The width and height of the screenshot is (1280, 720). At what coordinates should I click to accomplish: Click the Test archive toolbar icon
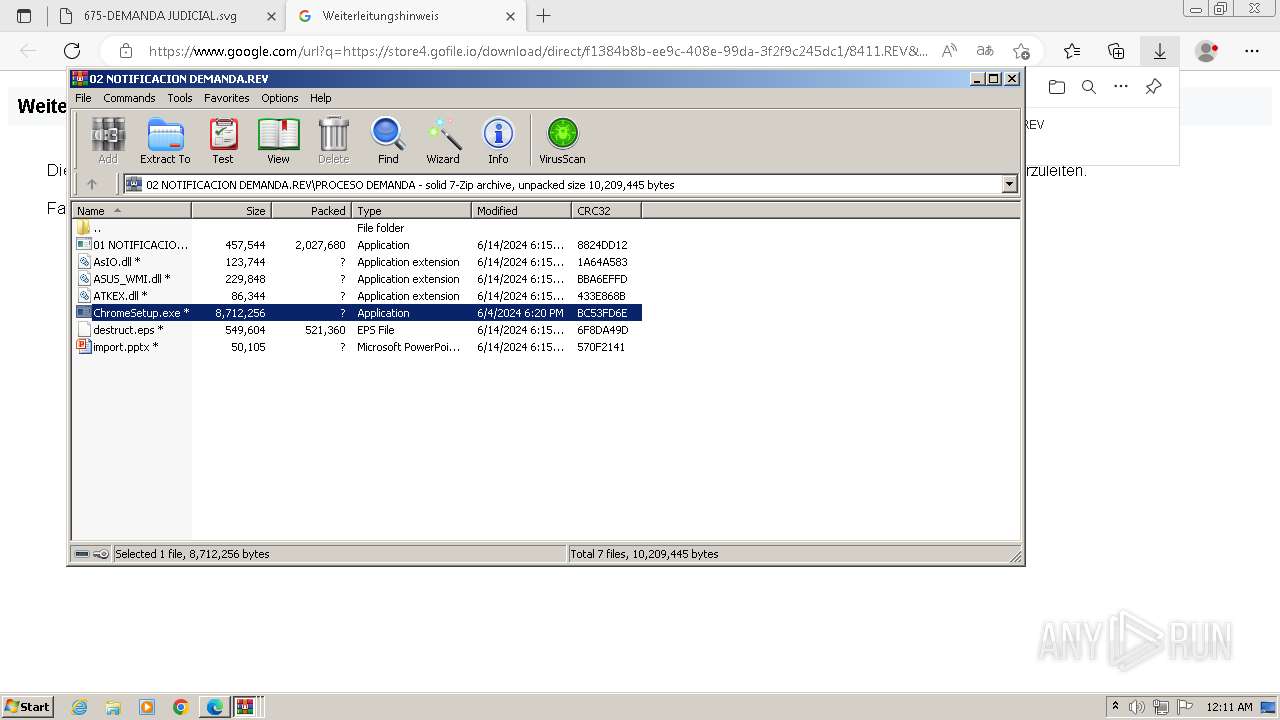[223, 140]
